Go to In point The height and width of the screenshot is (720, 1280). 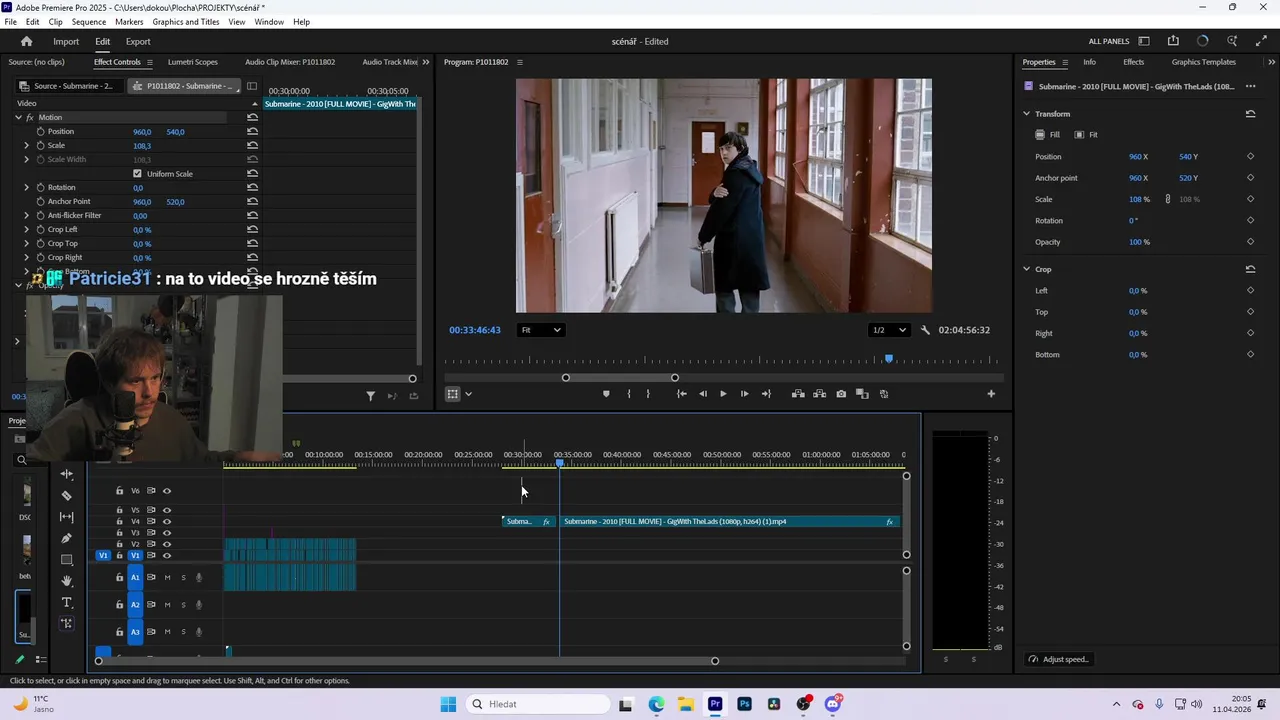(x=682, y=394)
